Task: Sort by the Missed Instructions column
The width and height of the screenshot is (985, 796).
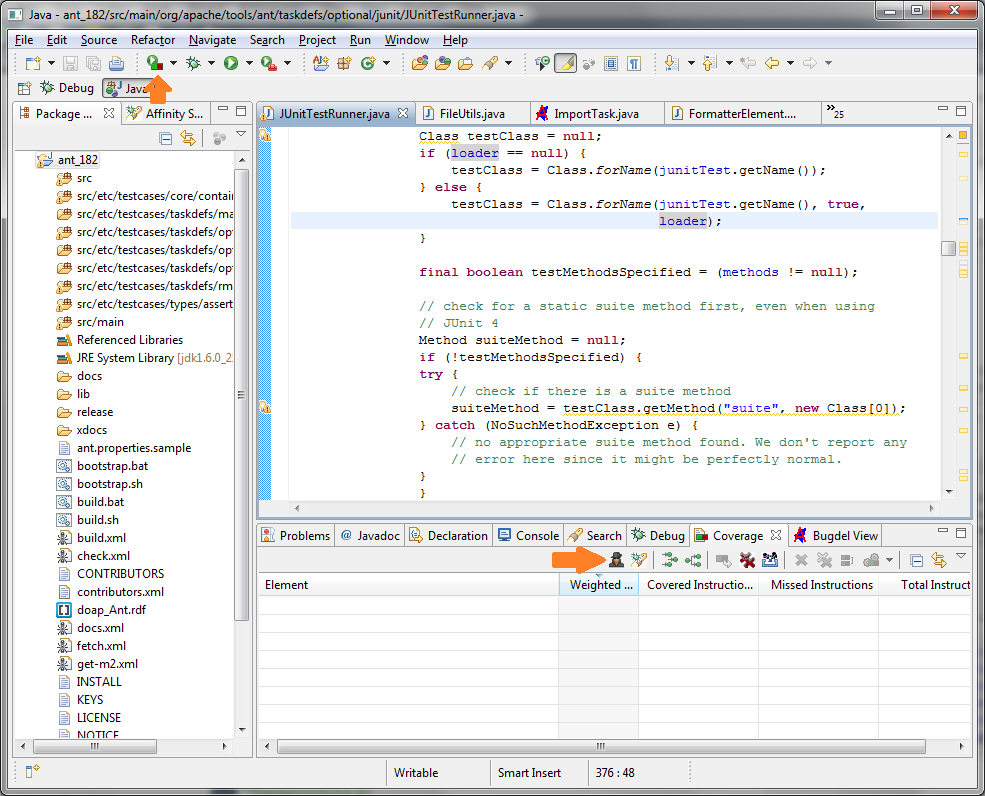Action: (x=821, y=585)
